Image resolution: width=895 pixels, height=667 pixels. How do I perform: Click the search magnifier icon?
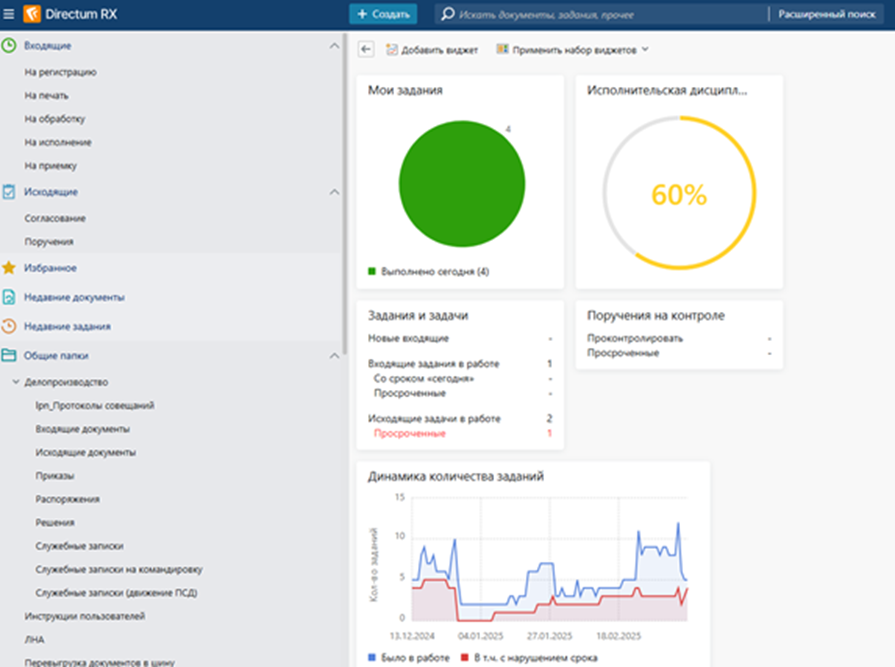point(448,14)
